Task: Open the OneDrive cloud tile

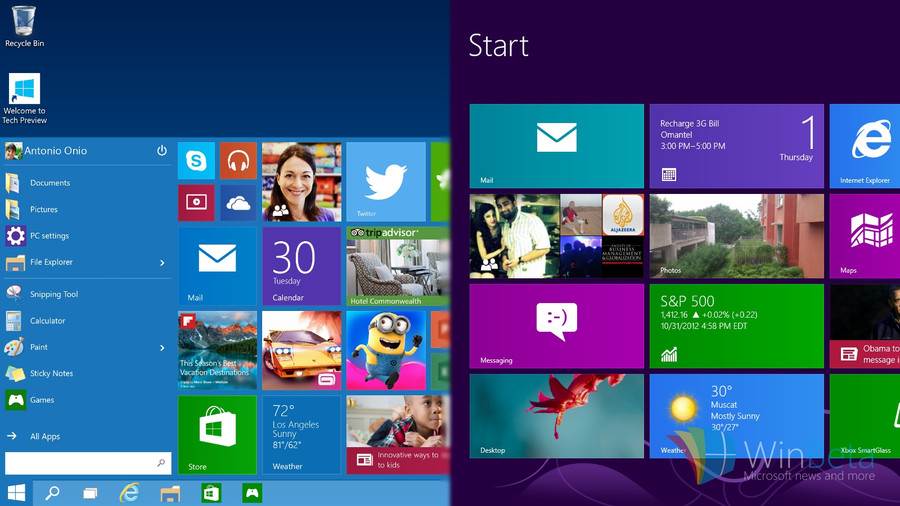Action: (x=238, y=203)
